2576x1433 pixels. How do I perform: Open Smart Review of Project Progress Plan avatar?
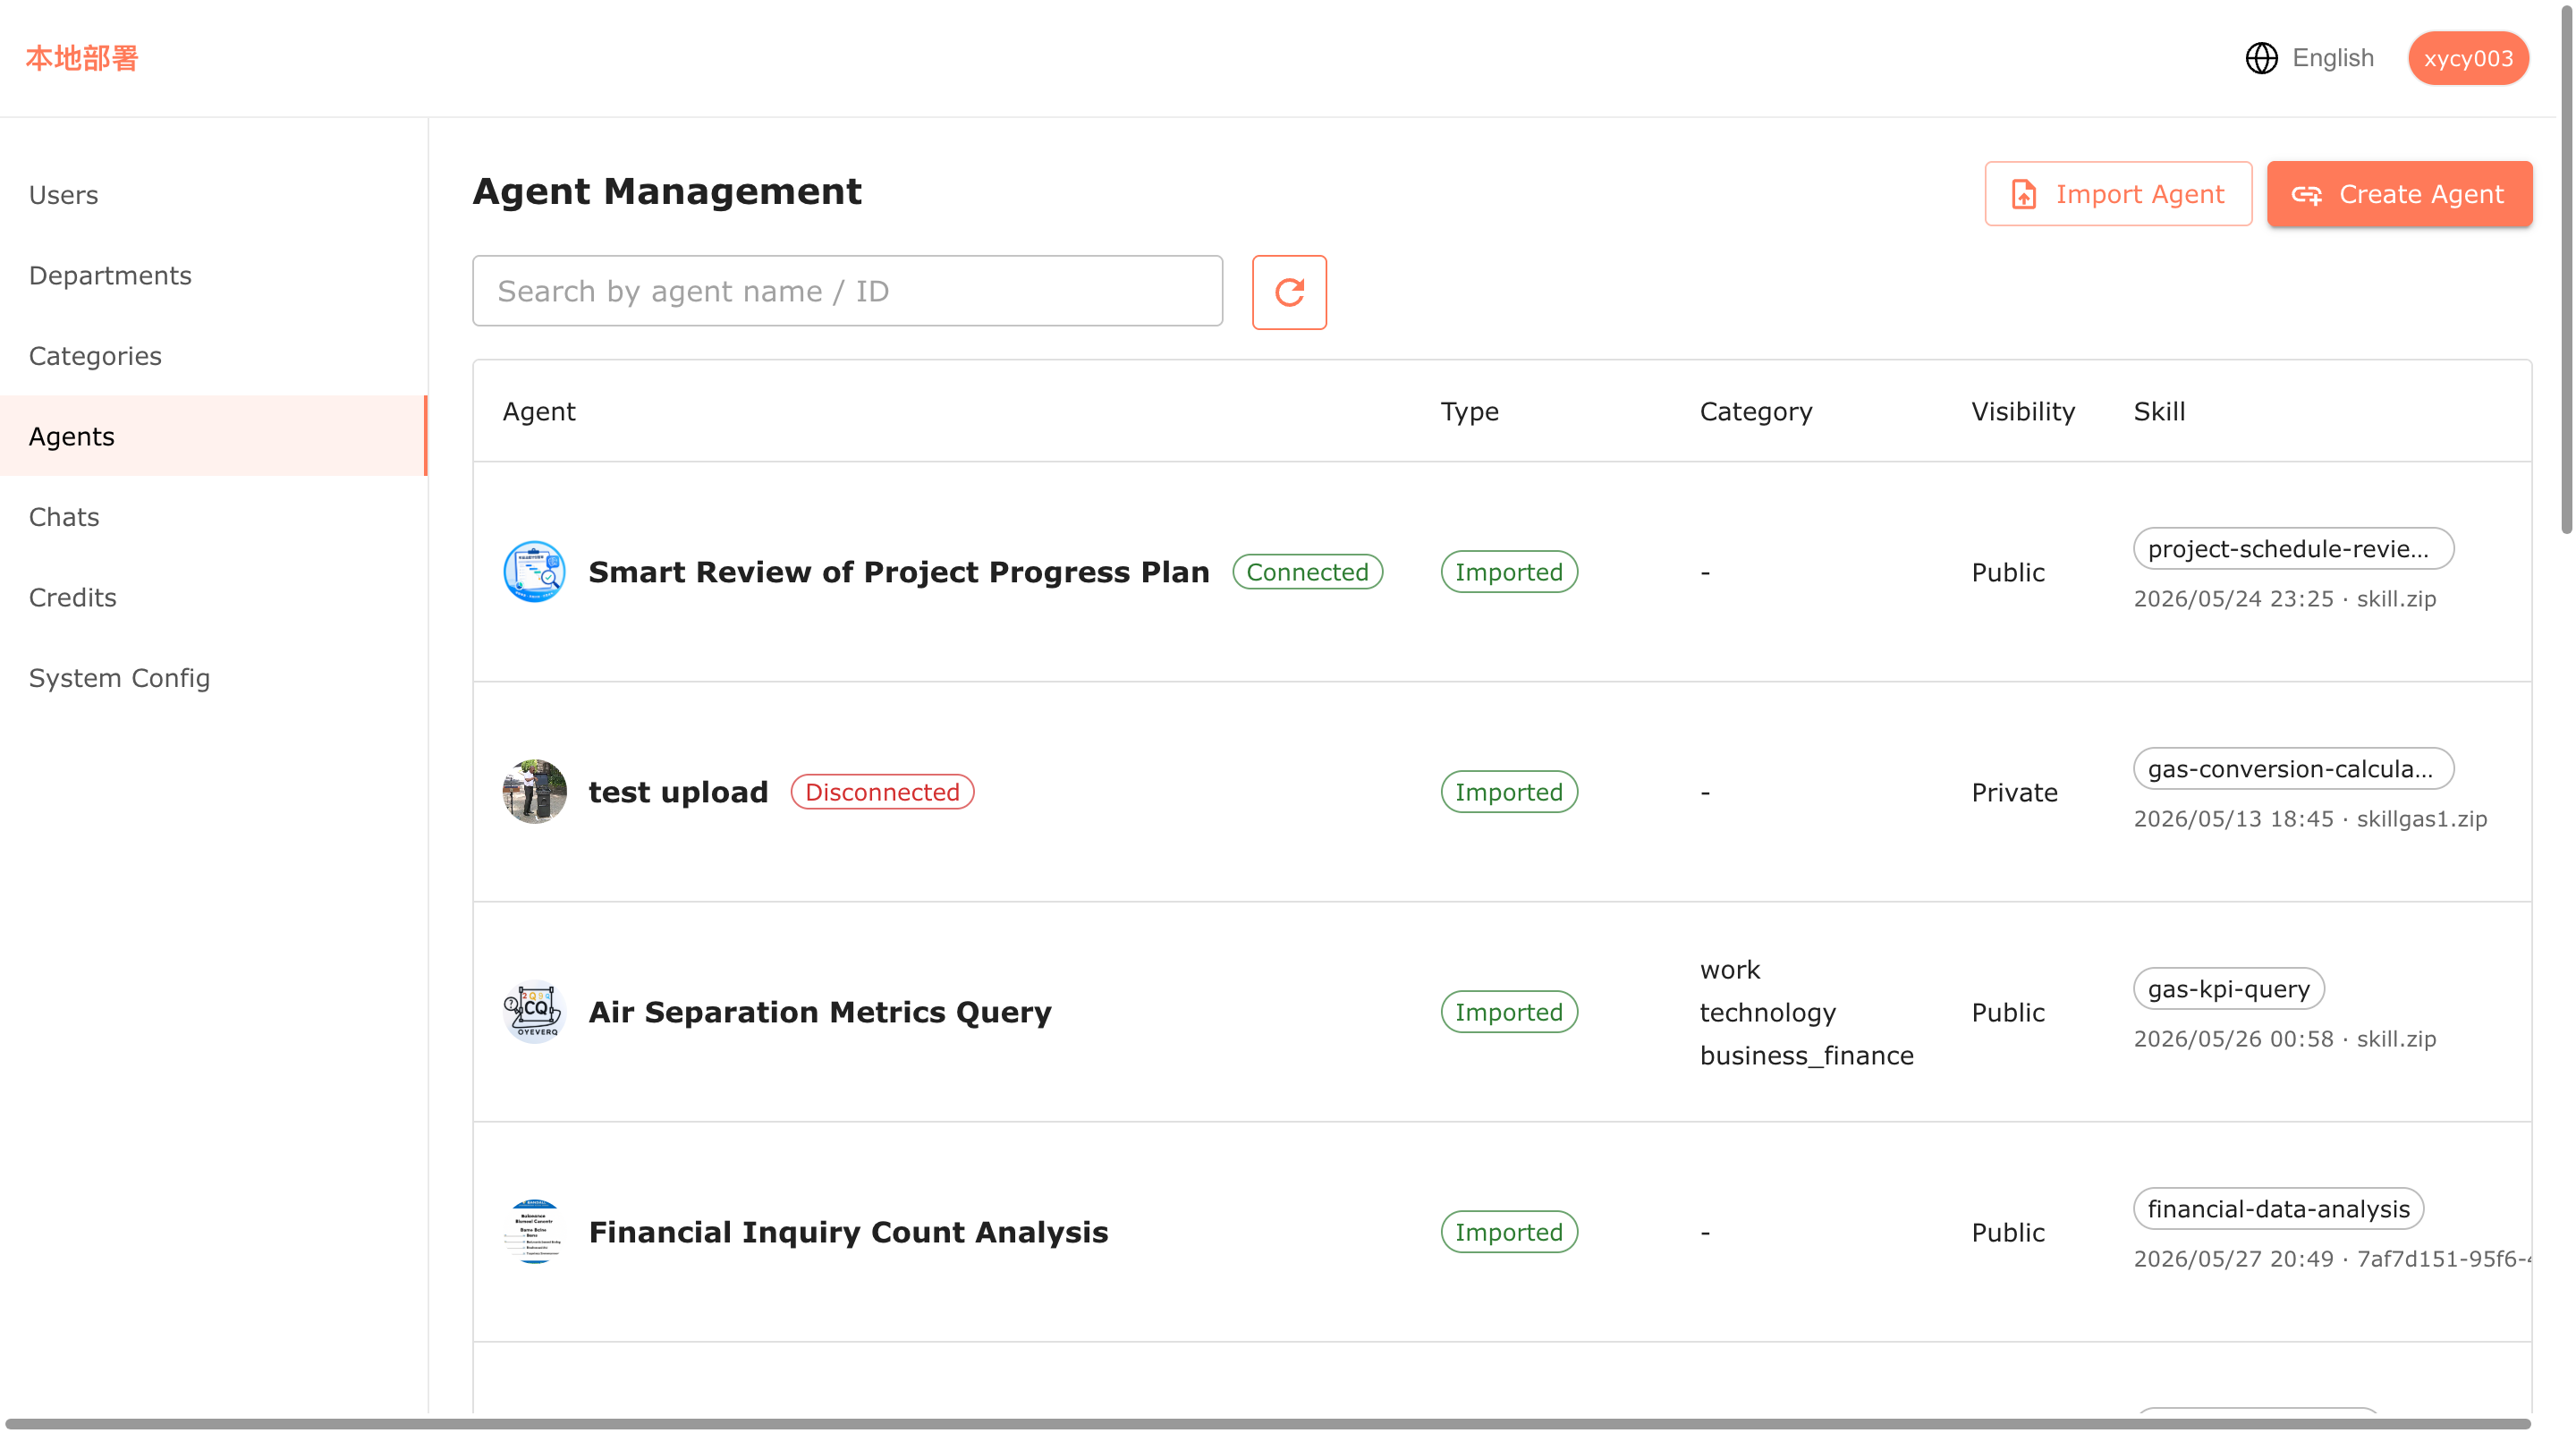[x=534, y=572]
